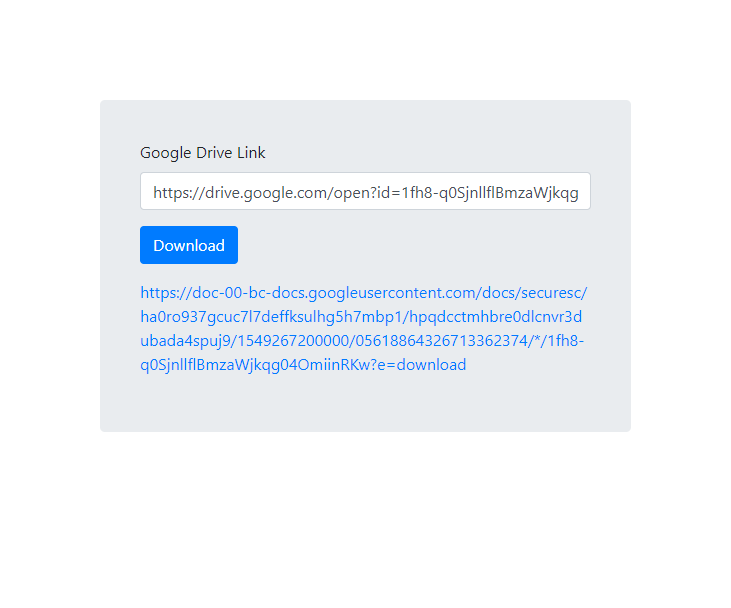Viewport: 731px width, 608px height.
Task: Click the word "Link" in the label
Action: 251,153
